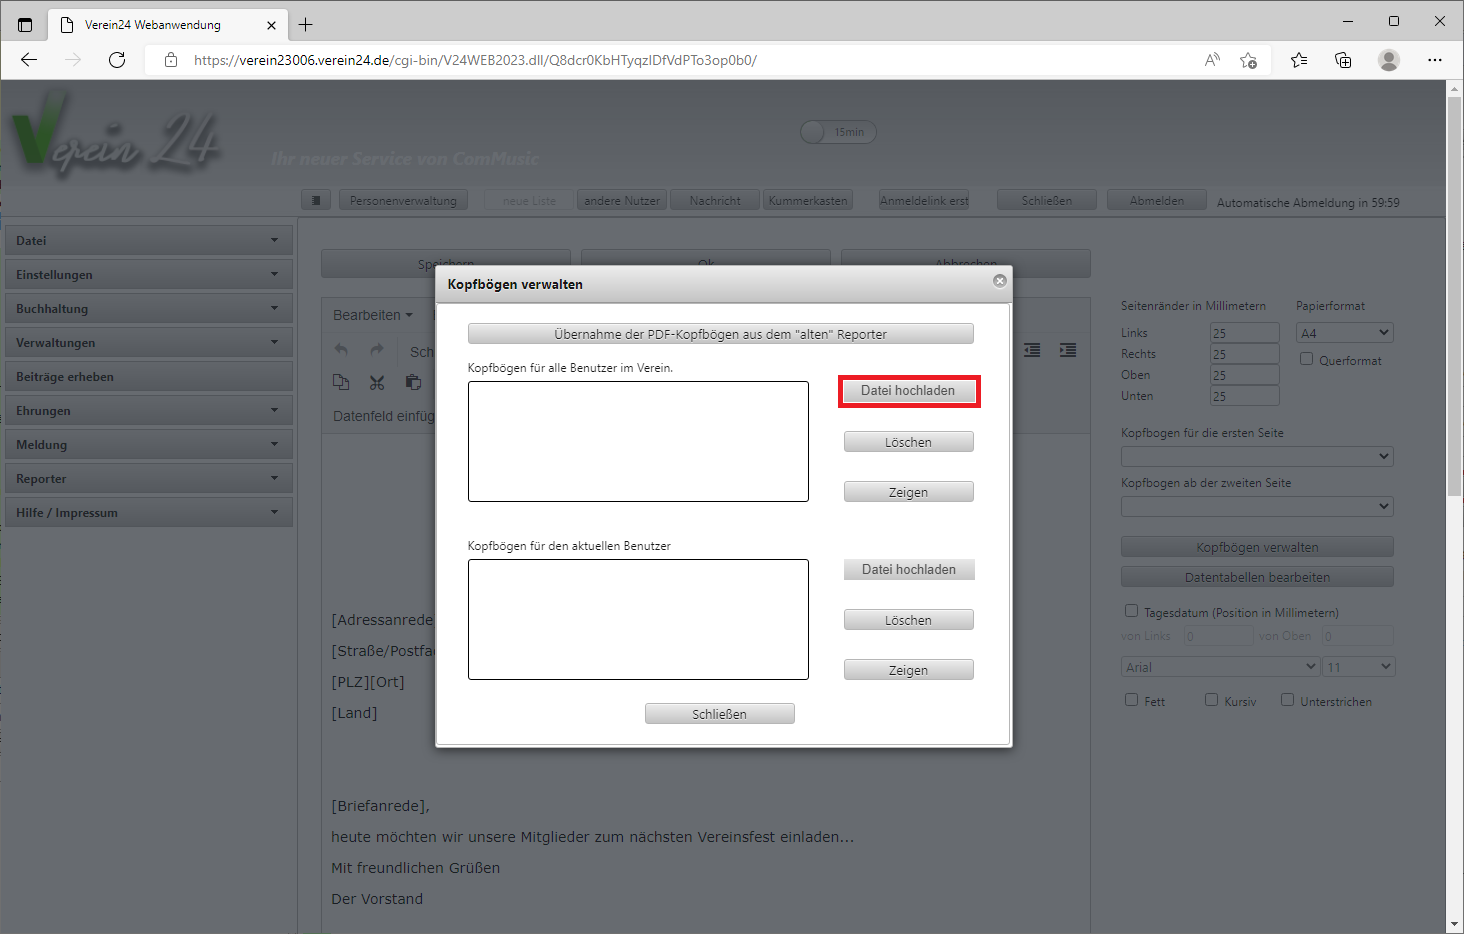Expand the Reporter sidebar menu

tap(149, 478)
